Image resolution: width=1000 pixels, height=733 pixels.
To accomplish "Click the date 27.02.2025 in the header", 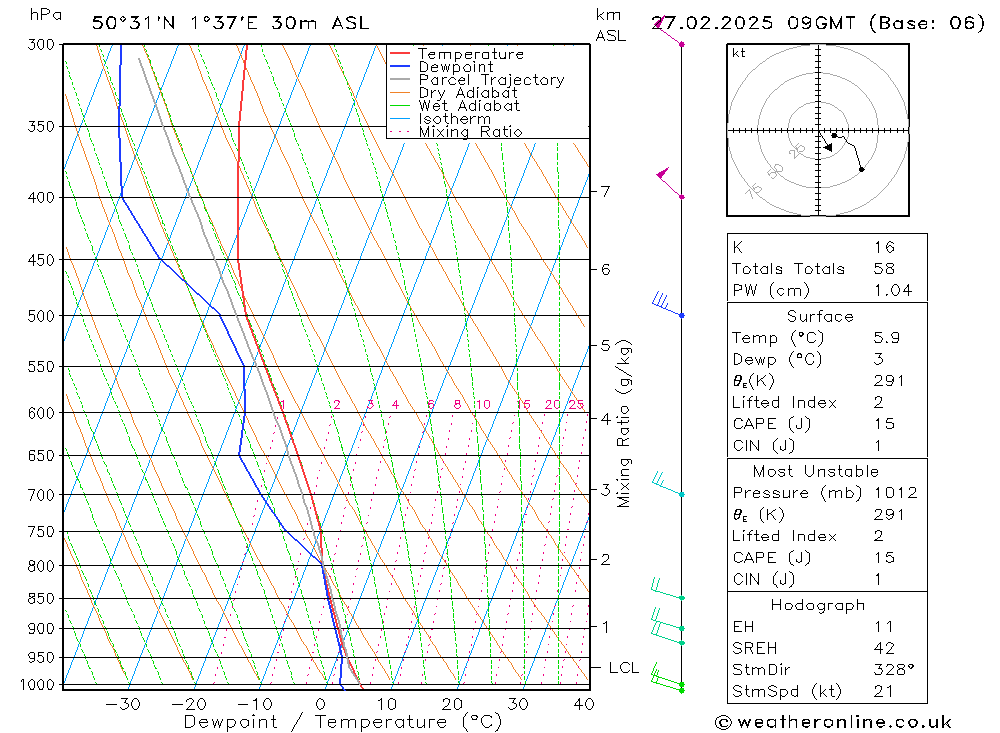I will pos(712,24).
